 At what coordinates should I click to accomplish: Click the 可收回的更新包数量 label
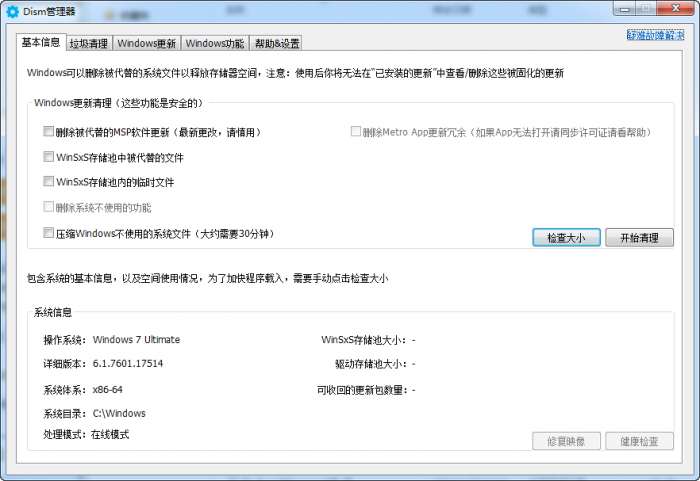362,390
